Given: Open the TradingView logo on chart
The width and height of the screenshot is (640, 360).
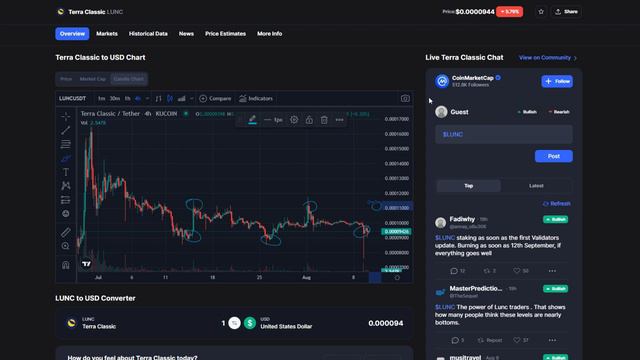Looking at the screenshot, I should 86,264.
